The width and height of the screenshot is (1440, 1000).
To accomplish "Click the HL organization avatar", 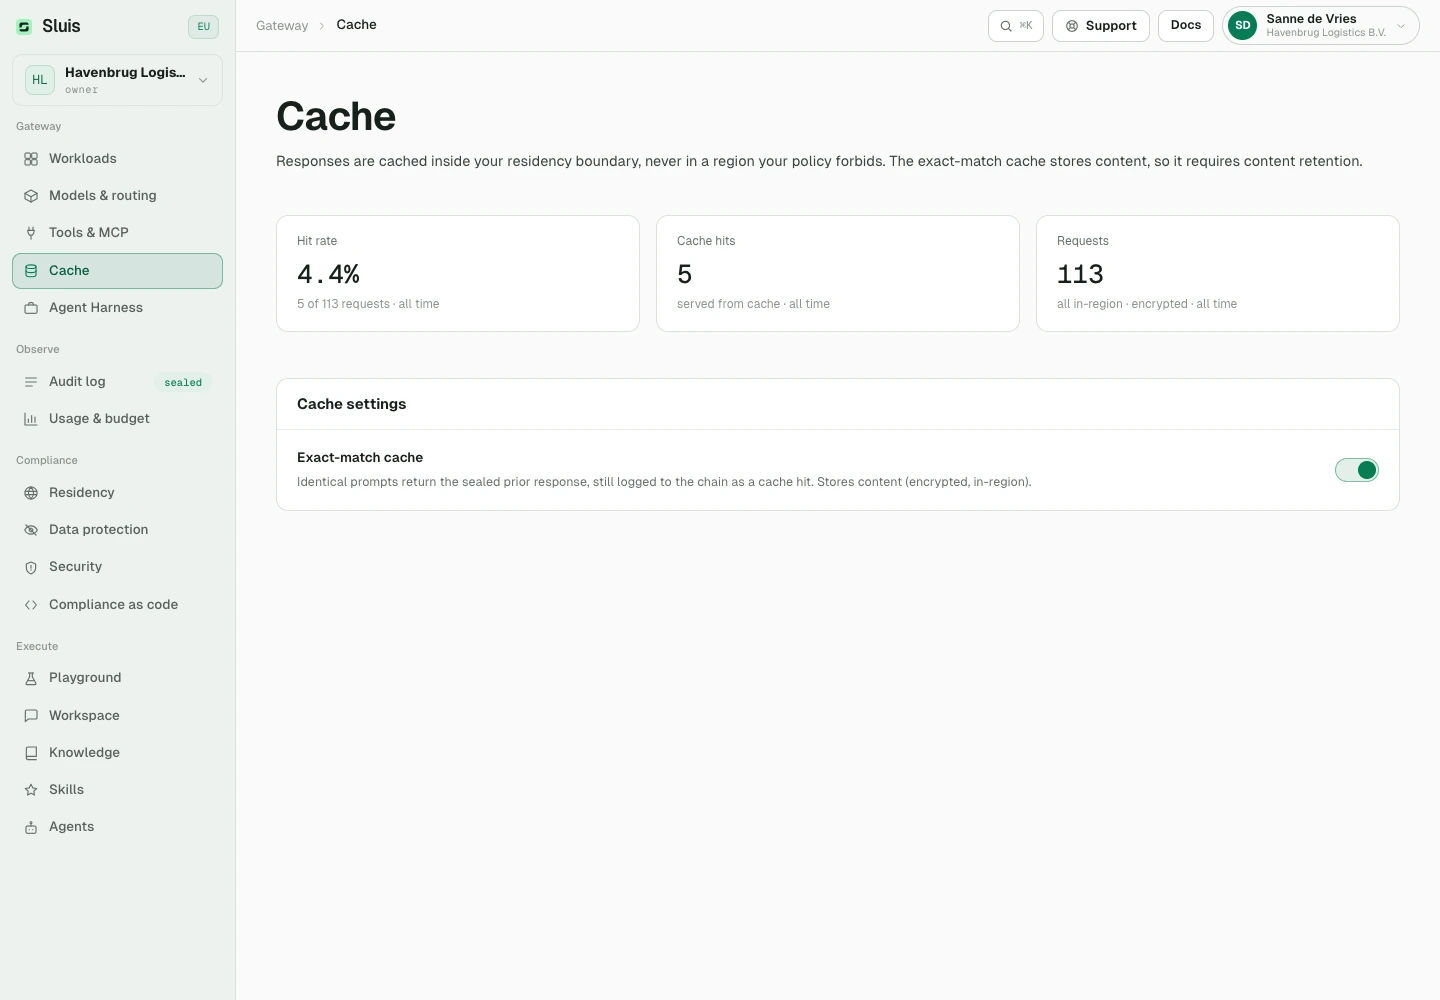I will [39, 80].
